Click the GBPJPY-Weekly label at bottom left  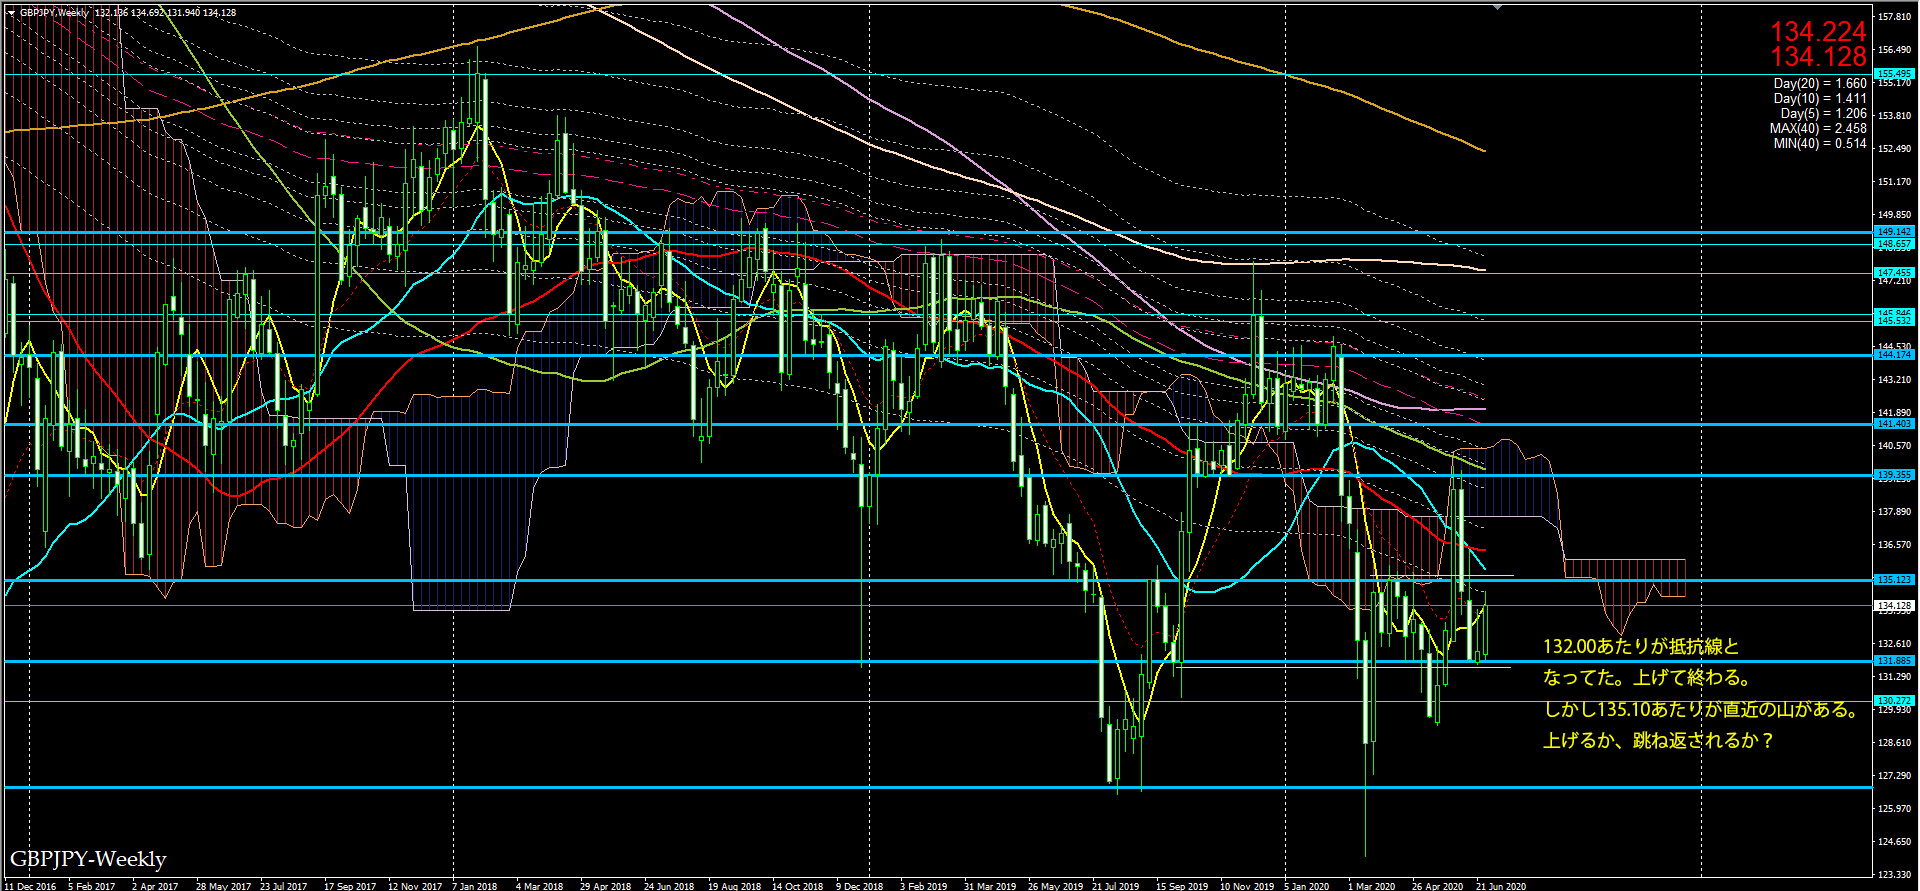tap(88, 860)
